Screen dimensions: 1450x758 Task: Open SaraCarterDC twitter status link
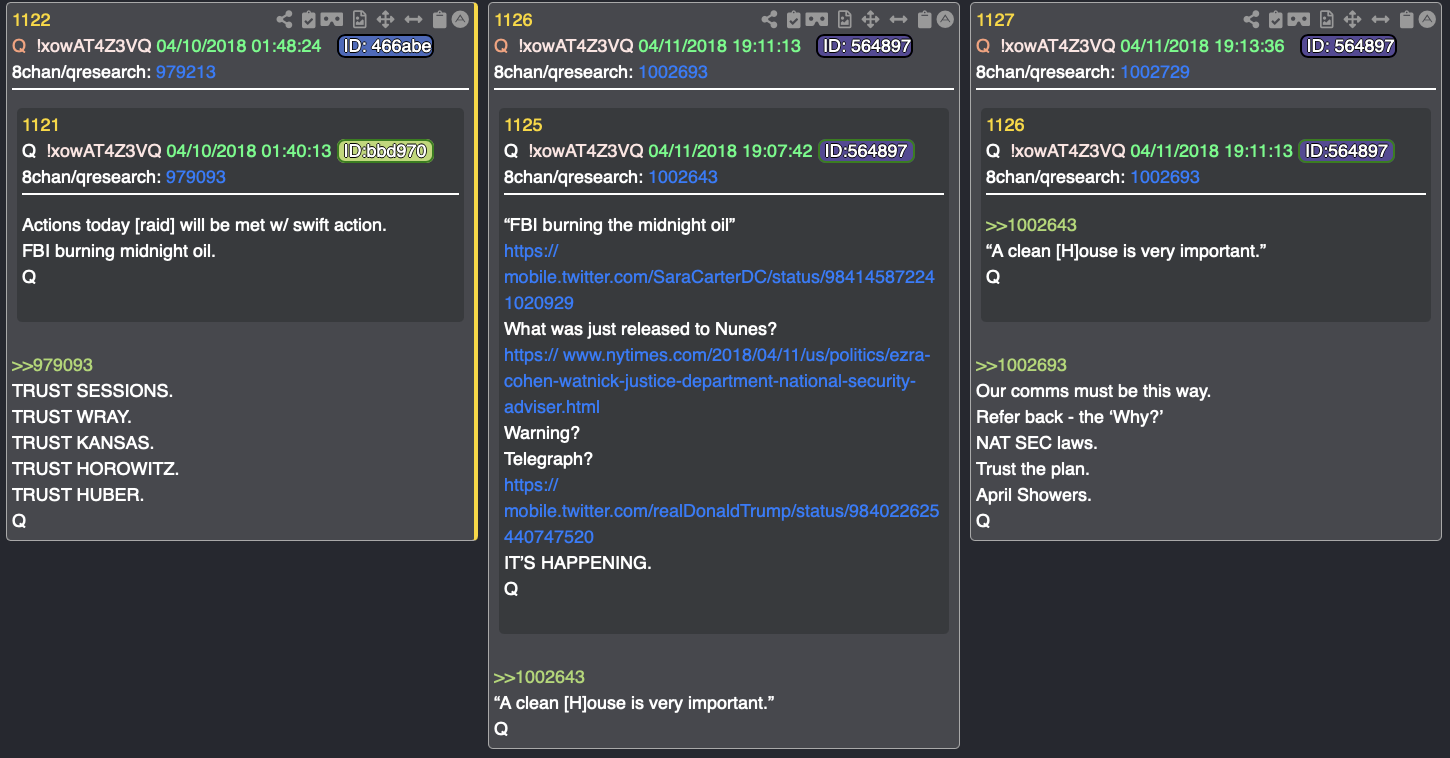pos(719,277)
